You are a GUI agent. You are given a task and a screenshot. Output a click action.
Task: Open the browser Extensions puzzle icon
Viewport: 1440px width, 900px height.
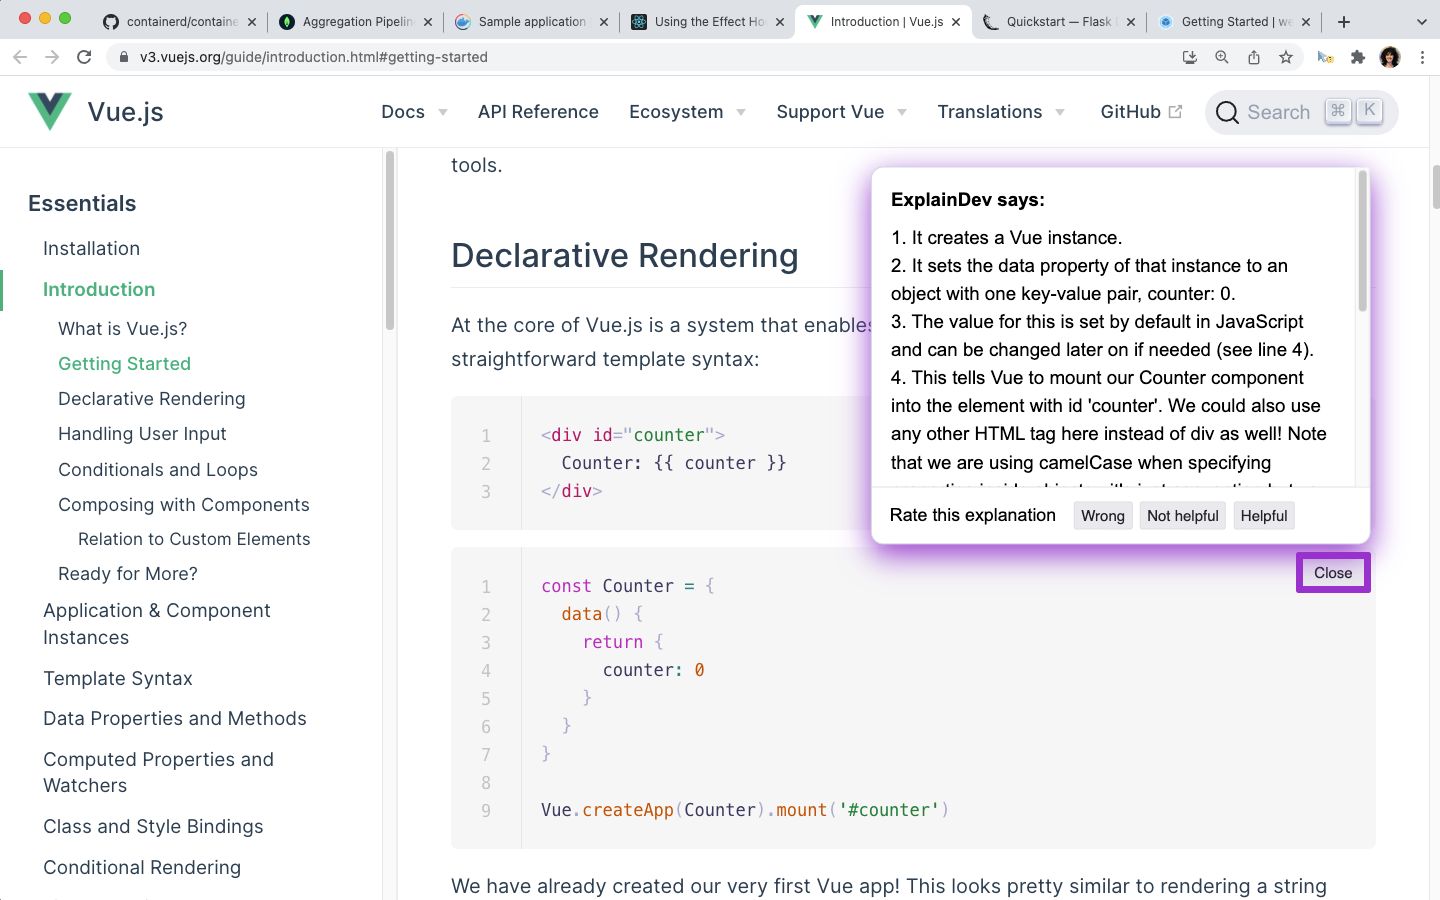[1358, 57]
